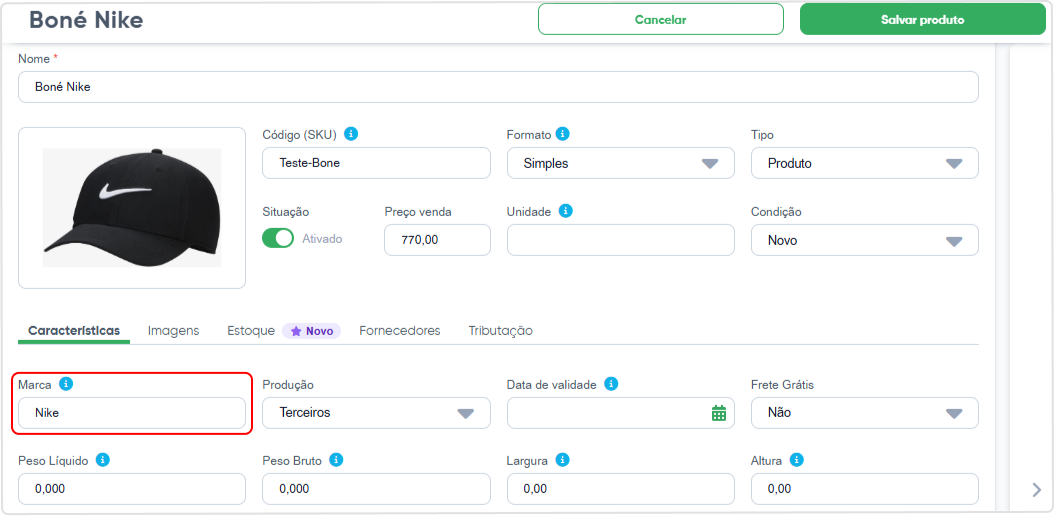Open the calendar icon in Data de validade
This screenshot has height=516, width=1054.
(719, 413)
